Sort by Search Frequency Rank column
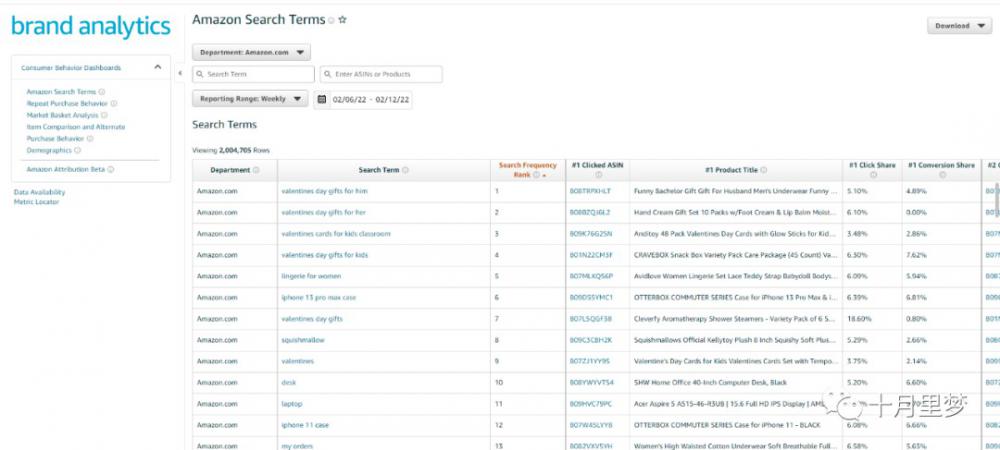Image resolution: width=1000 pixels, height=450 pixels. pyautogui.click(x=527, y=170)
